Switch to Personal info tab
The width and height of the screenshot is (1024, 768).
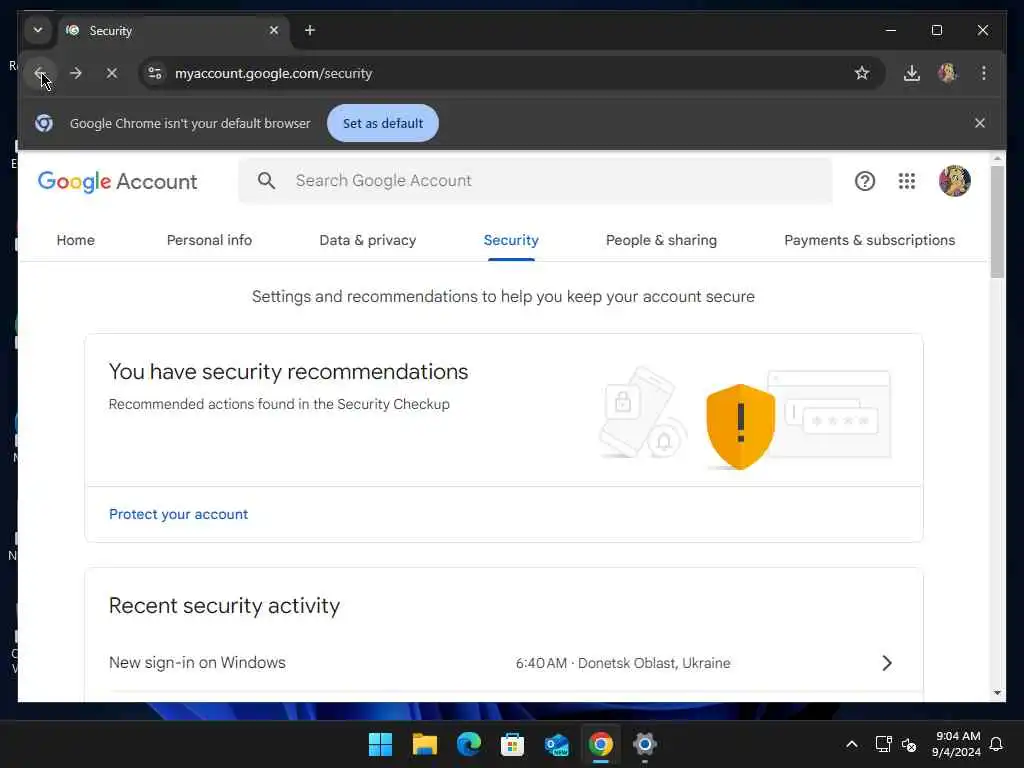[209, 240]
